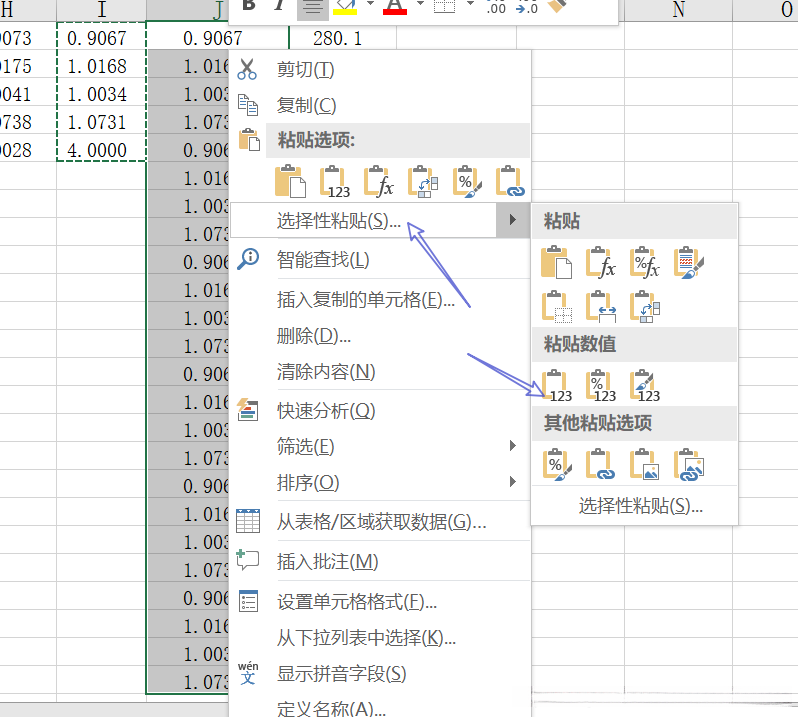The width and height of the screenshot is (798, 717).
Task: Click Decrease Decimal button in mini toolbar
Action: [526, 6]
